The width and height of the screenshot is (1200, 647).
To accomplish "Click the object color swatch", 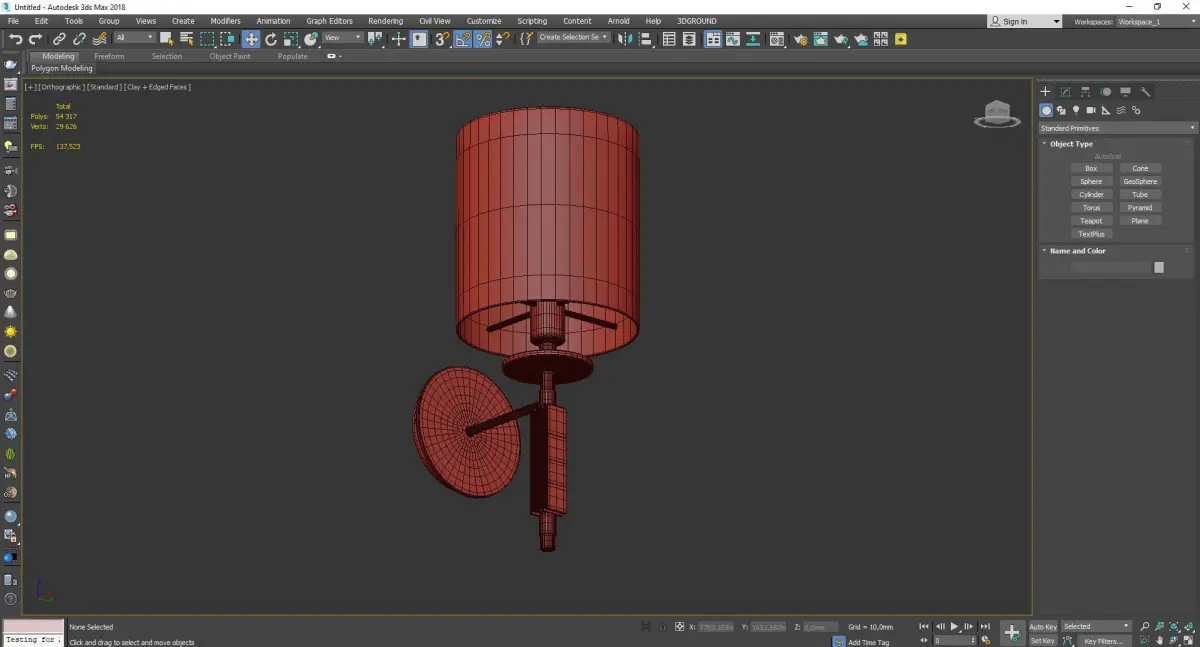I will [x=1159, y=267].
